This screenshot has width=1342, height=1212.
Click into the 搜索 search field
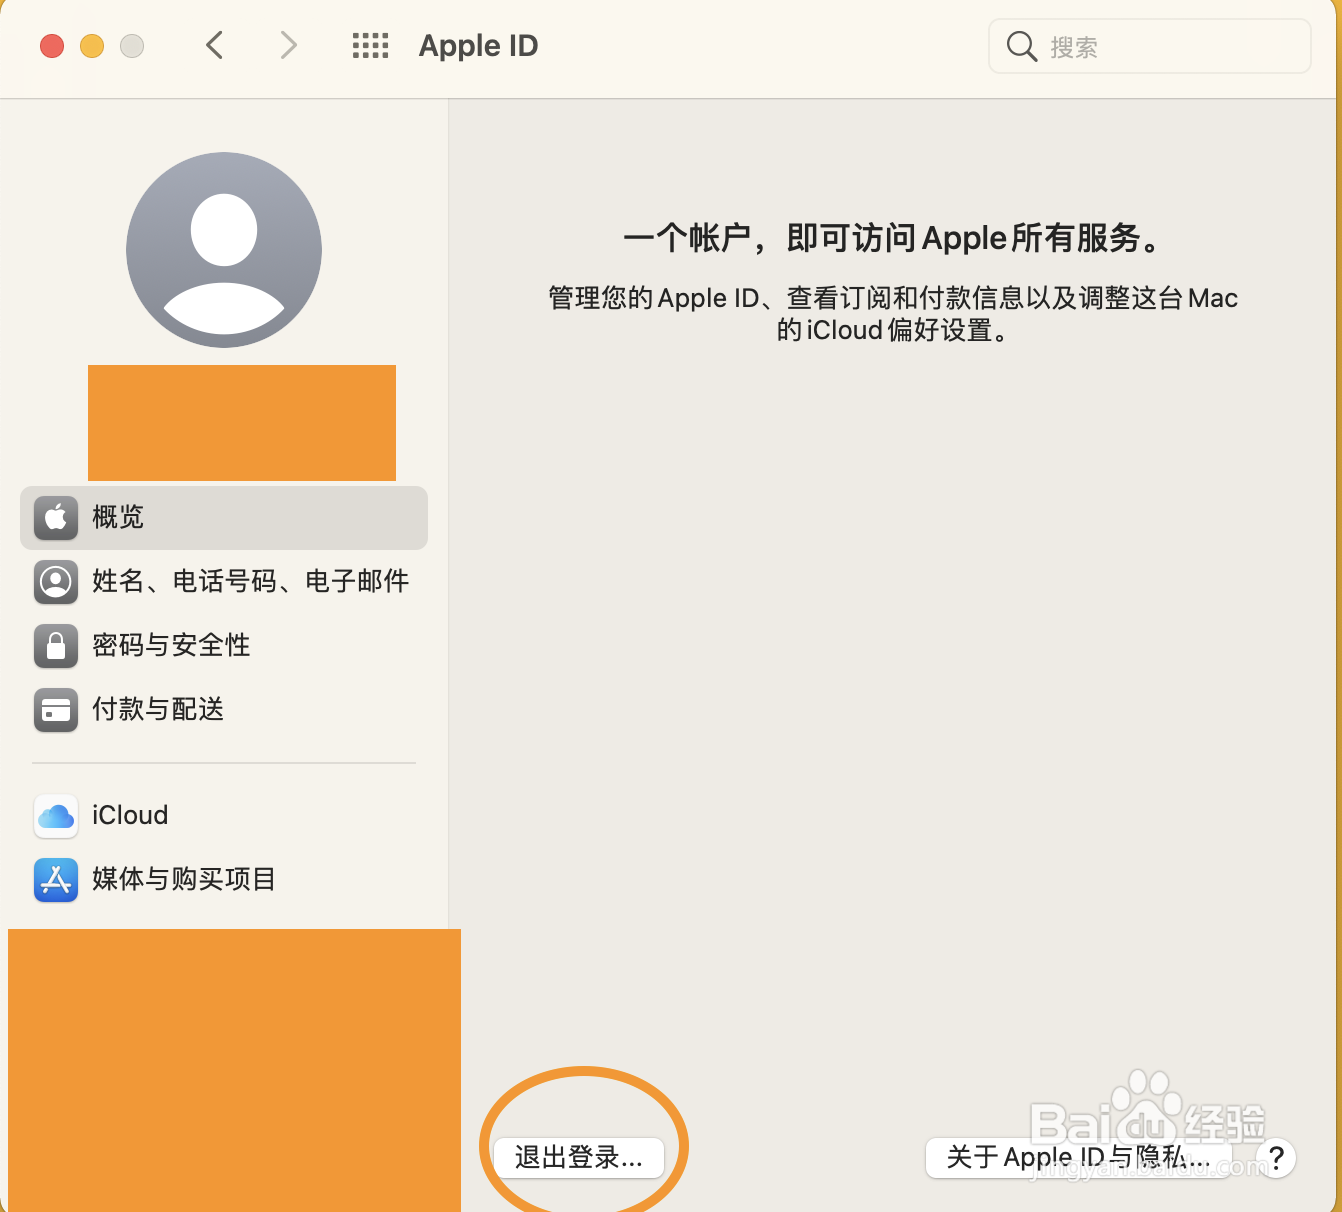1149,46
